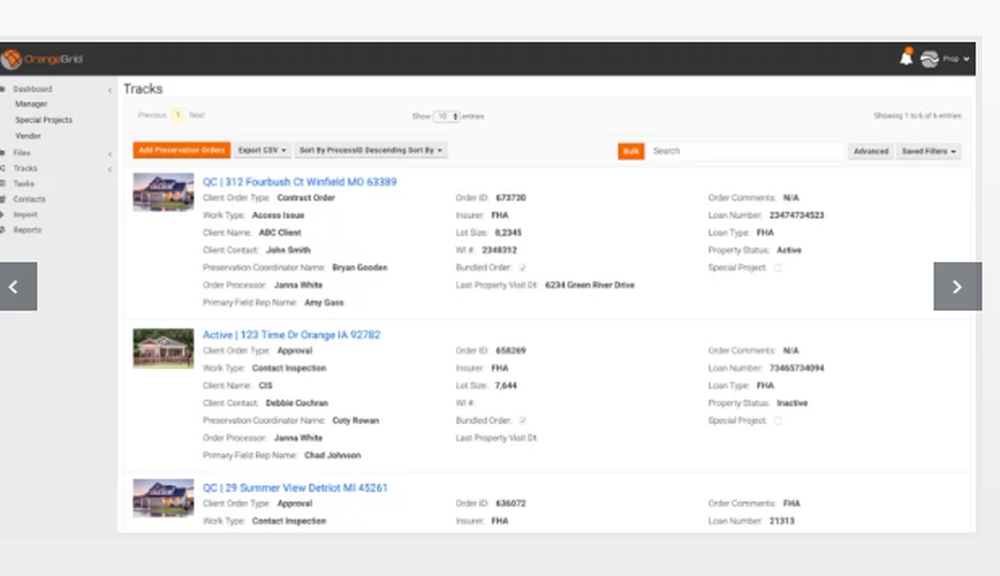Click Add Preservation Orders button
This screenshot has width=1000, height=576.
tap(182, 151)
